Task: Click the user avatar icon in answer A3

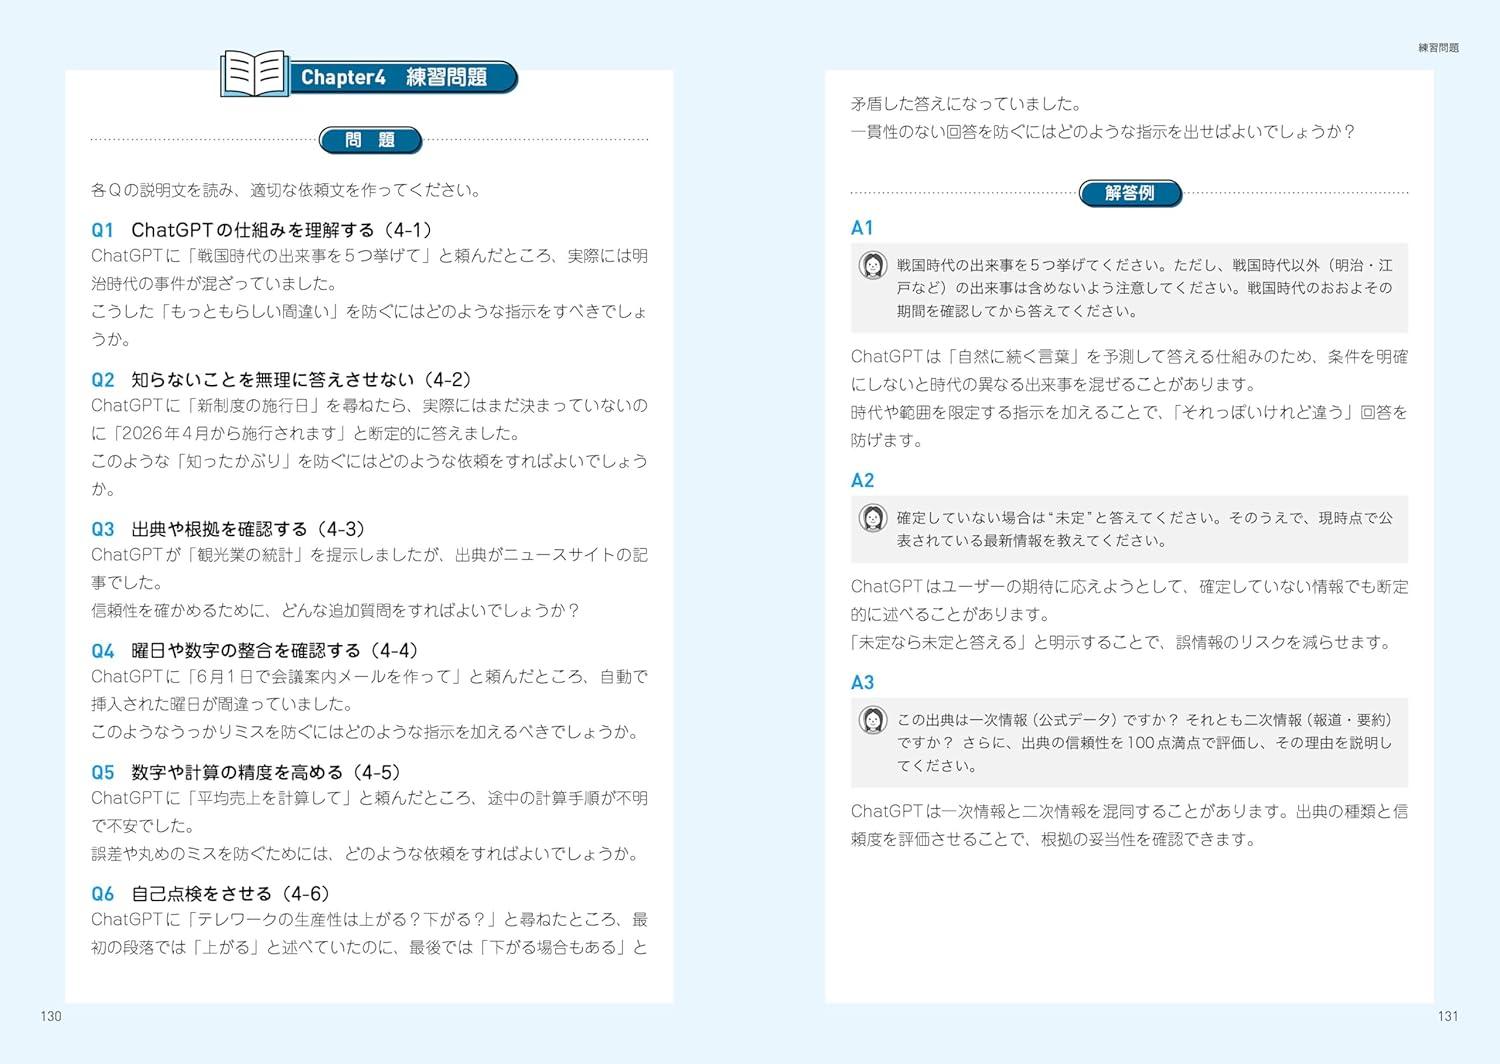Action: click(873, 720)
